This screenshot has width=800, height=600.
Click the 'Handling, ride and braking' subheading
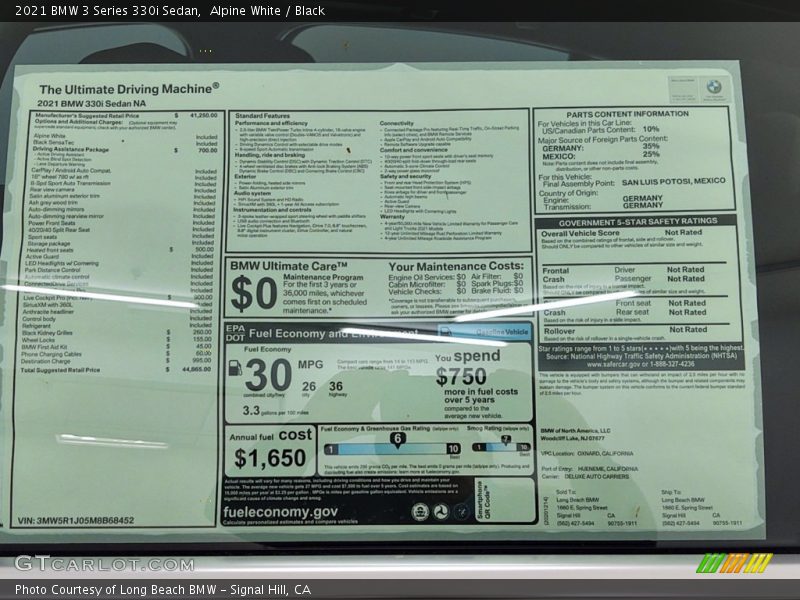269,155
